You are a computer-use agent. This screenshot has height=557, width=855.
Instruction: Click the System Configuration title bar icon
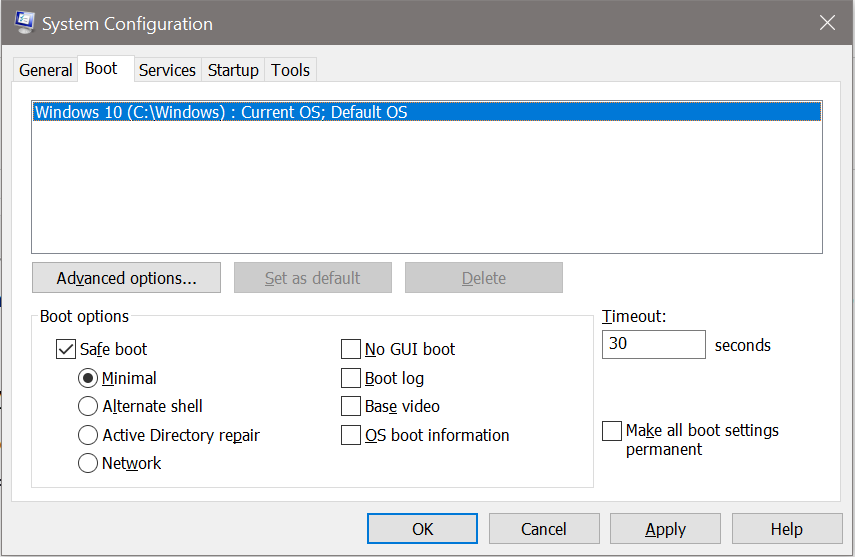pos(22,23)
